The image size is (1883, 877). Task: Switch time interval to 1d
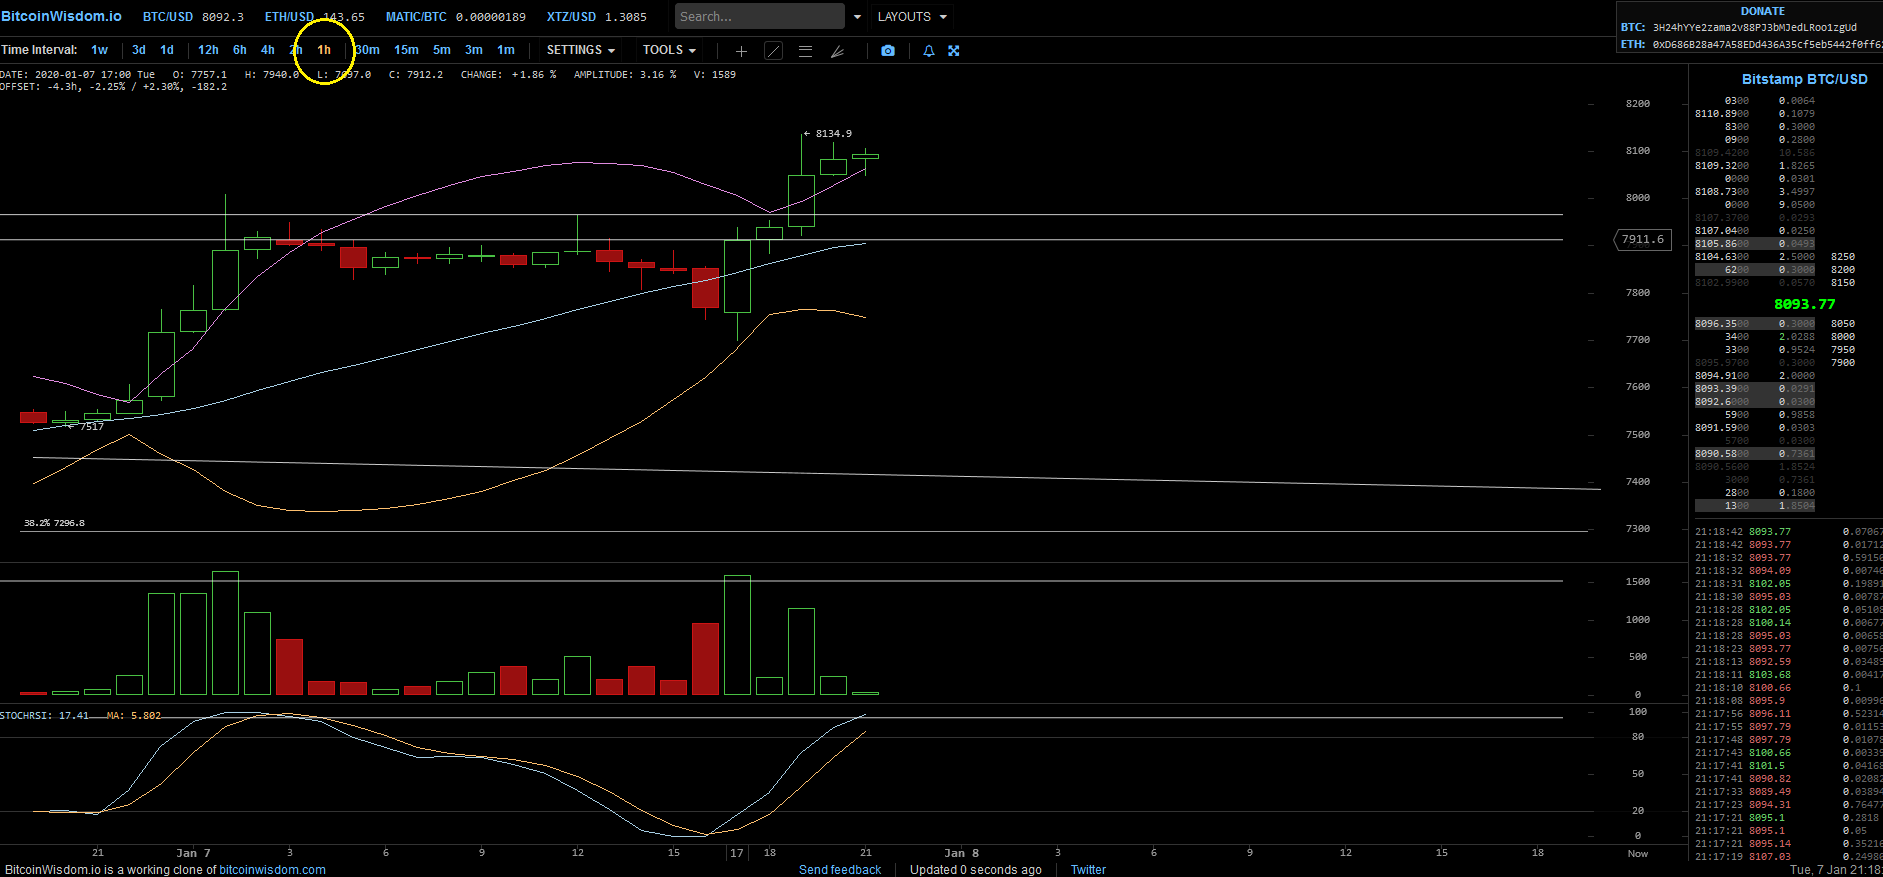click(x=167, y=50)
